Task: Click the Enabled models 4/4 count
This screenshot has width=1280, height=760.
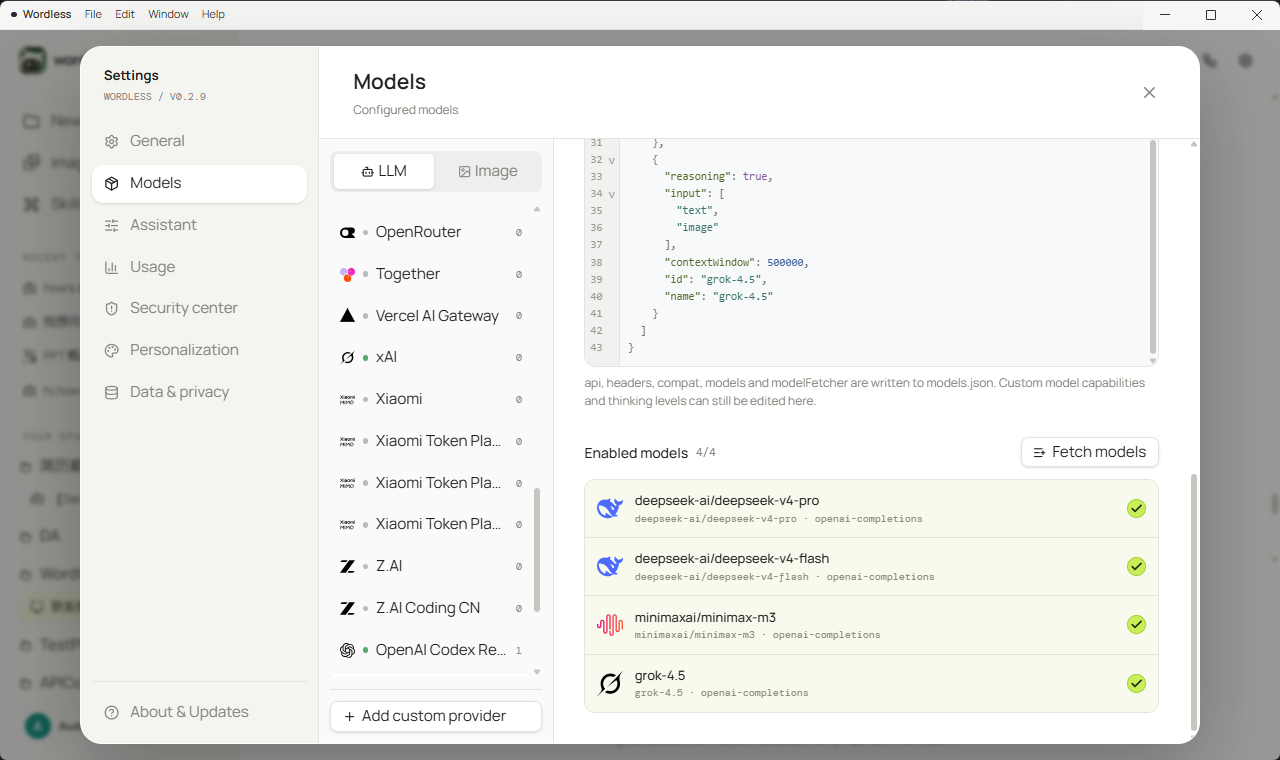Action: pos(706,452)
